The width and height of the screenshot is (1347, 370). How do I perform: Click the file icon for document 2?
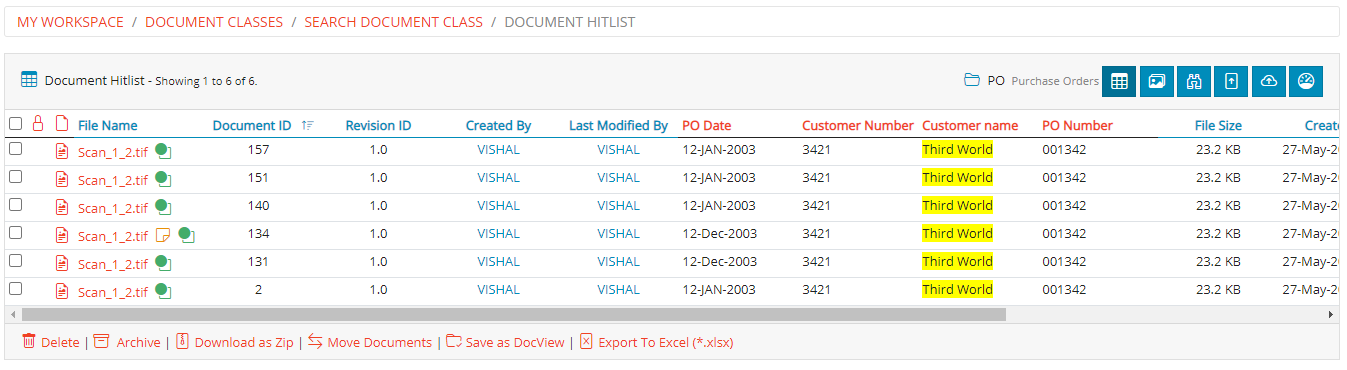(x=62, y=291)
